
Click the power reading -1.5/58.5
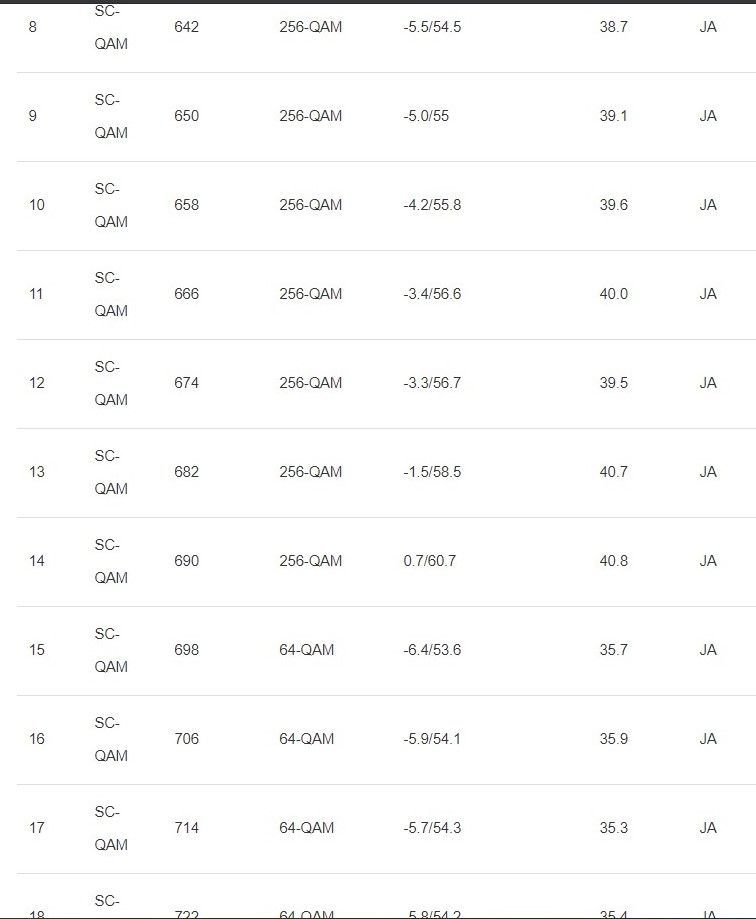point(432,472)
